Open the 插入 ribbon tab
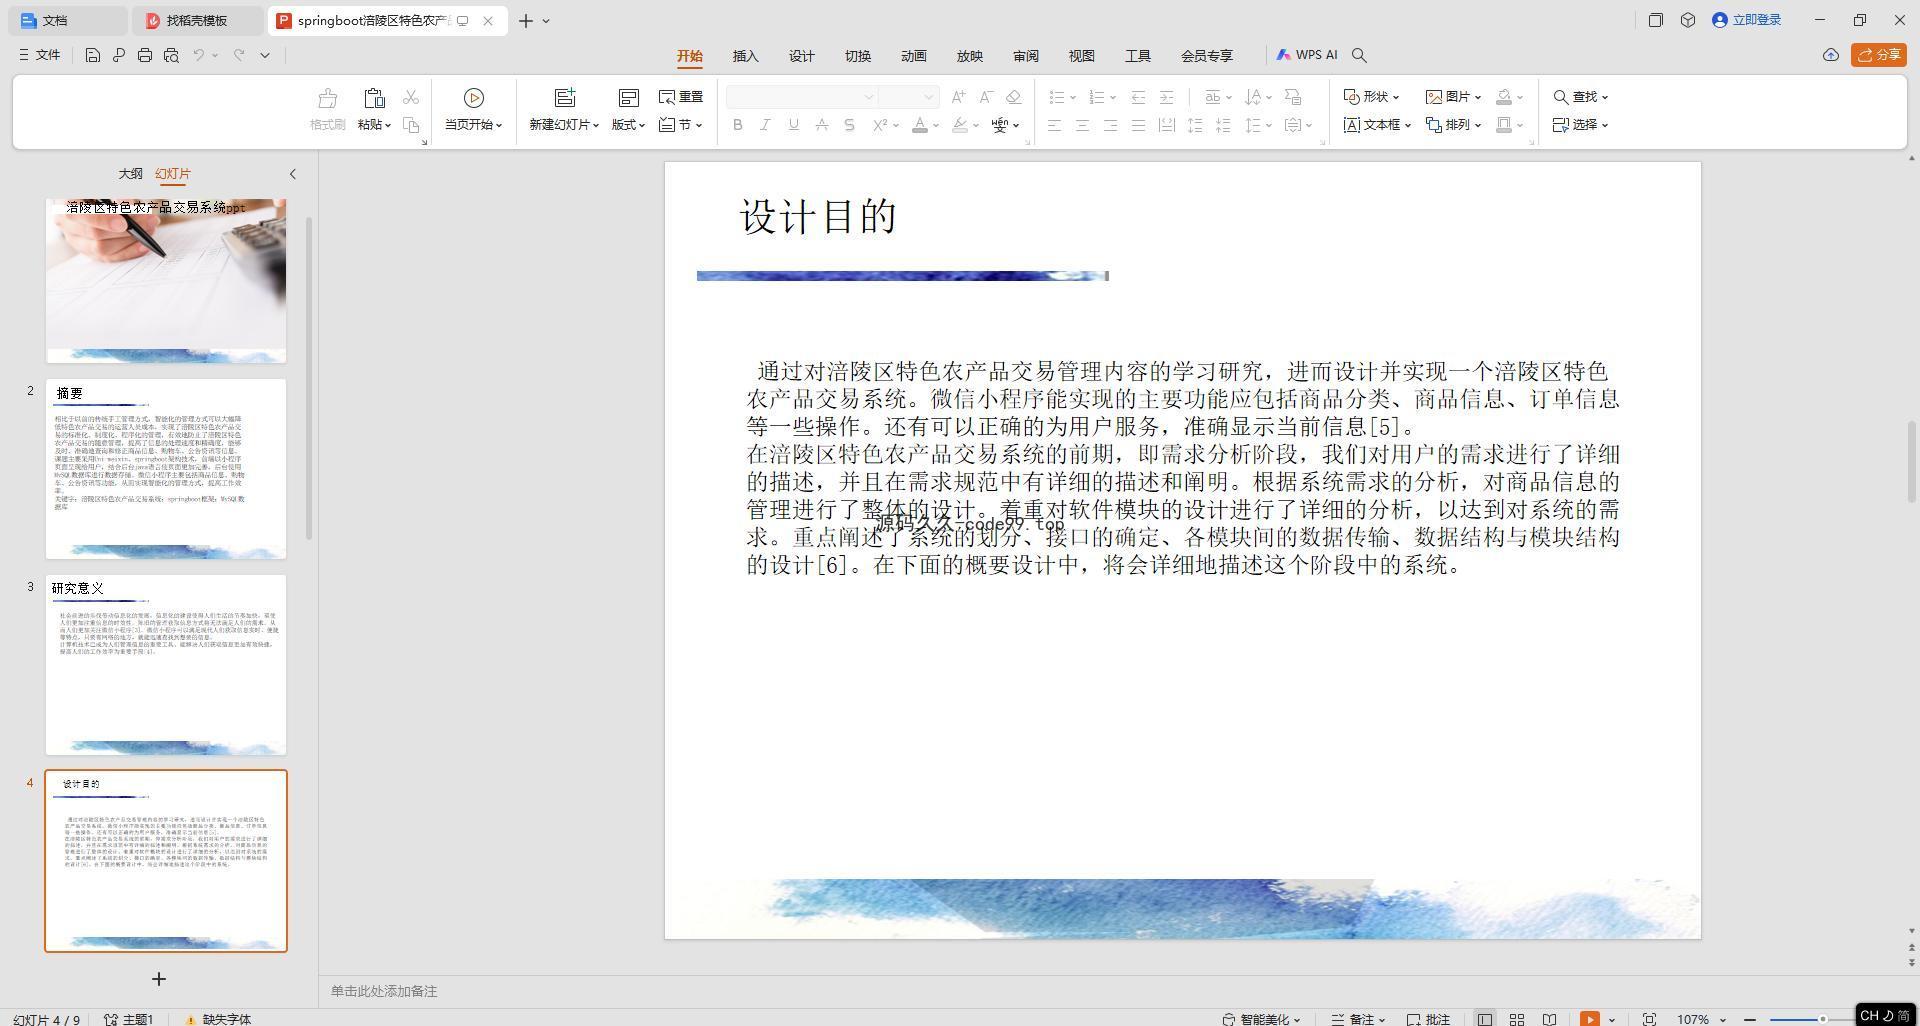Image resolution: width=1920 pixels, height=1026 pixels. pyautogui.click(x=745, y=56)
